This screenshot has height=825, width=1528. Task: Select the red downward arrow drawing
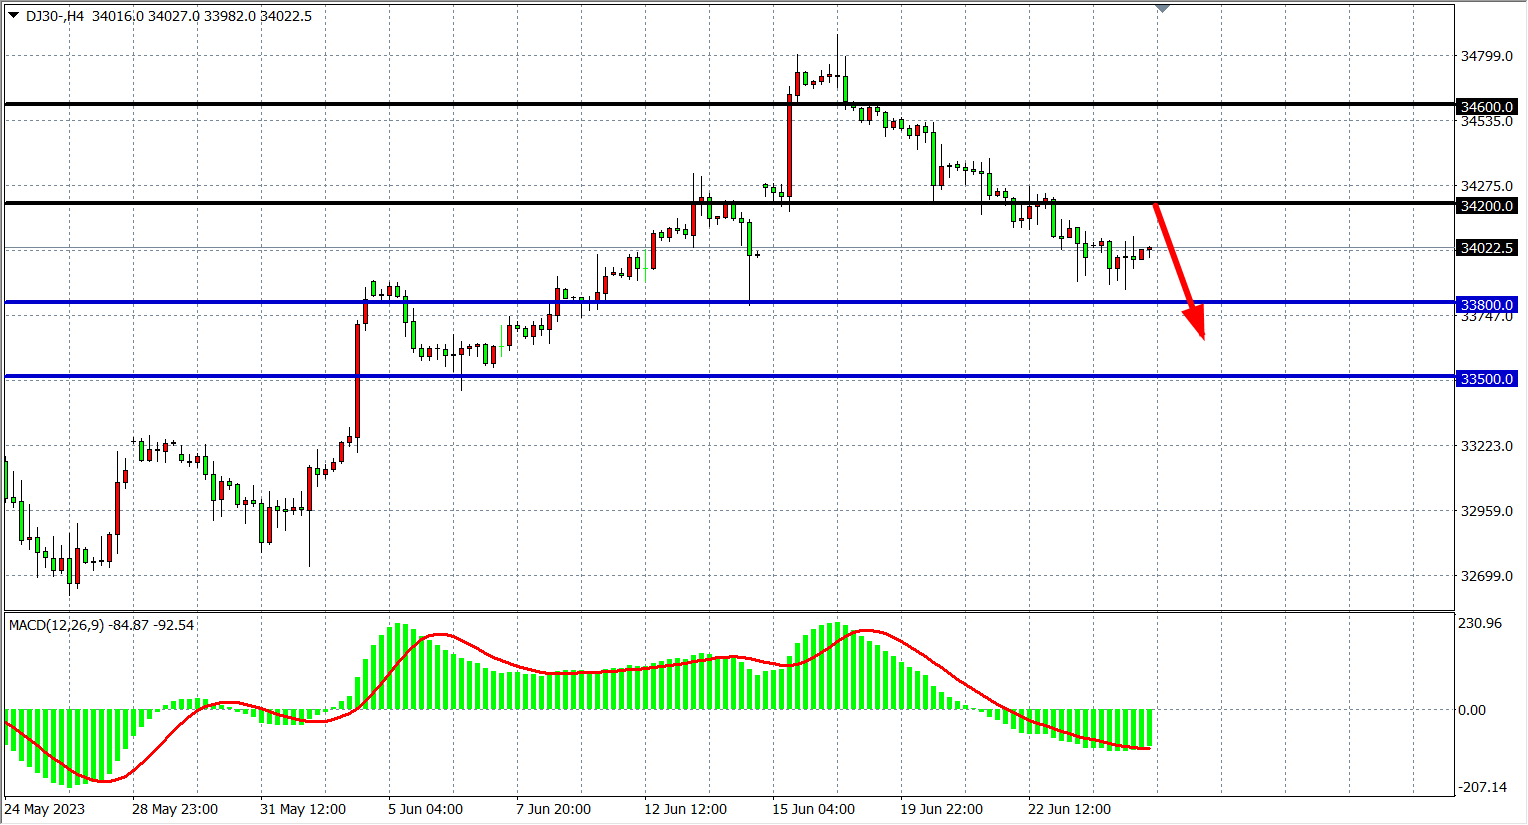(1178, 269)
